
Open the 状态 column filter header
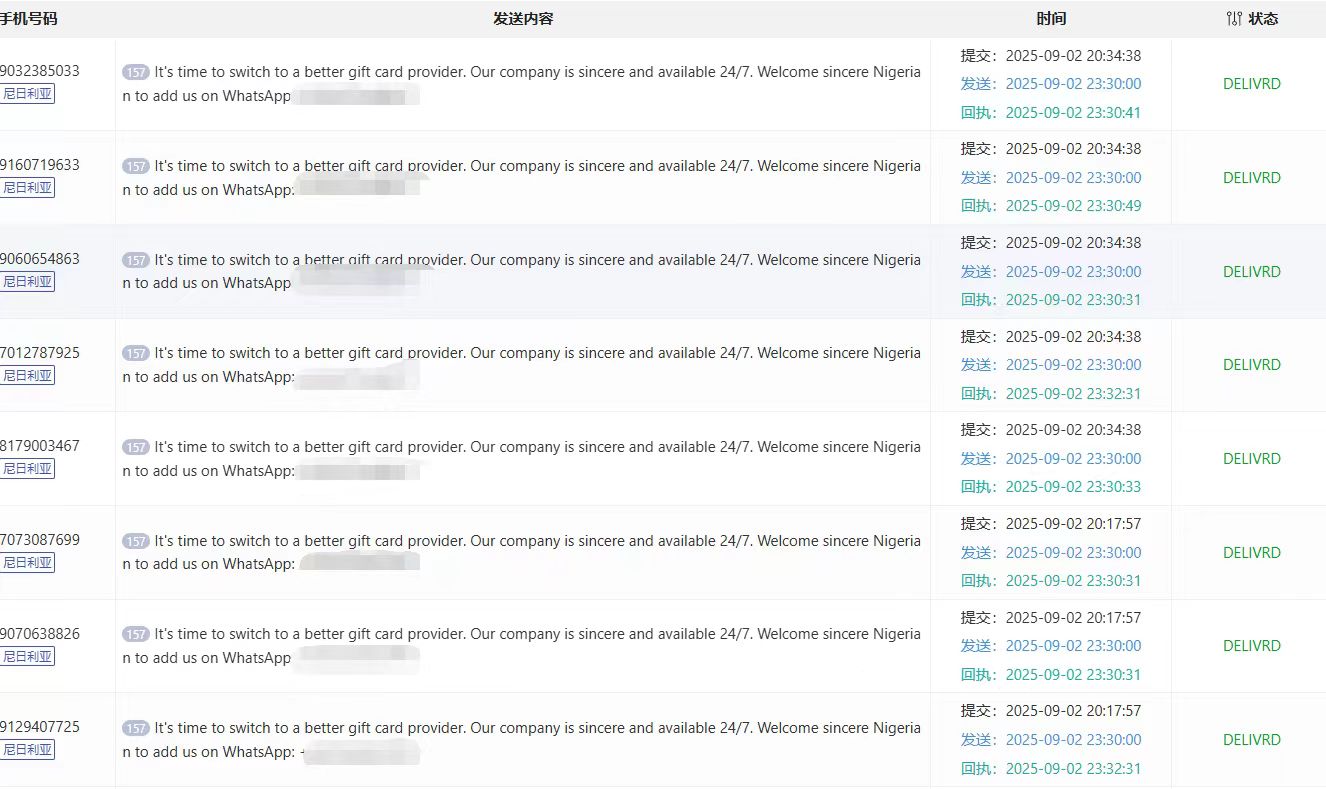click(1263, 19)
